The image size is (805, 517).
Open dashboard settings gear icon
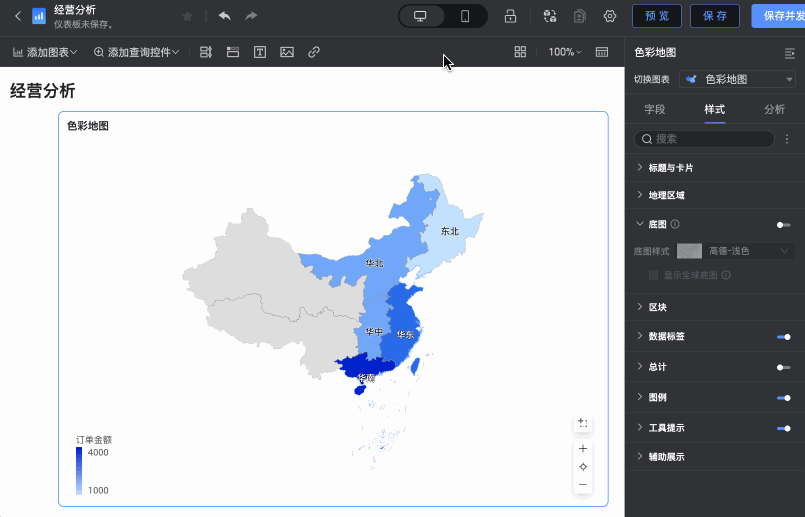(610, 16)
